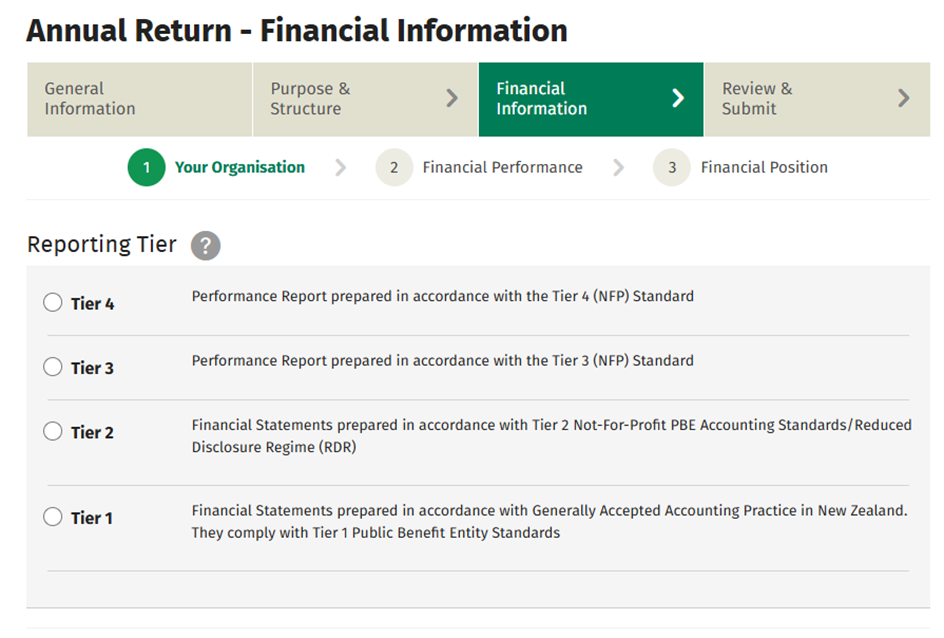The width and height of the screenshot is (944, 638).
Task: Click the question mark beside Reporting Tier
Action: [205, 245]
